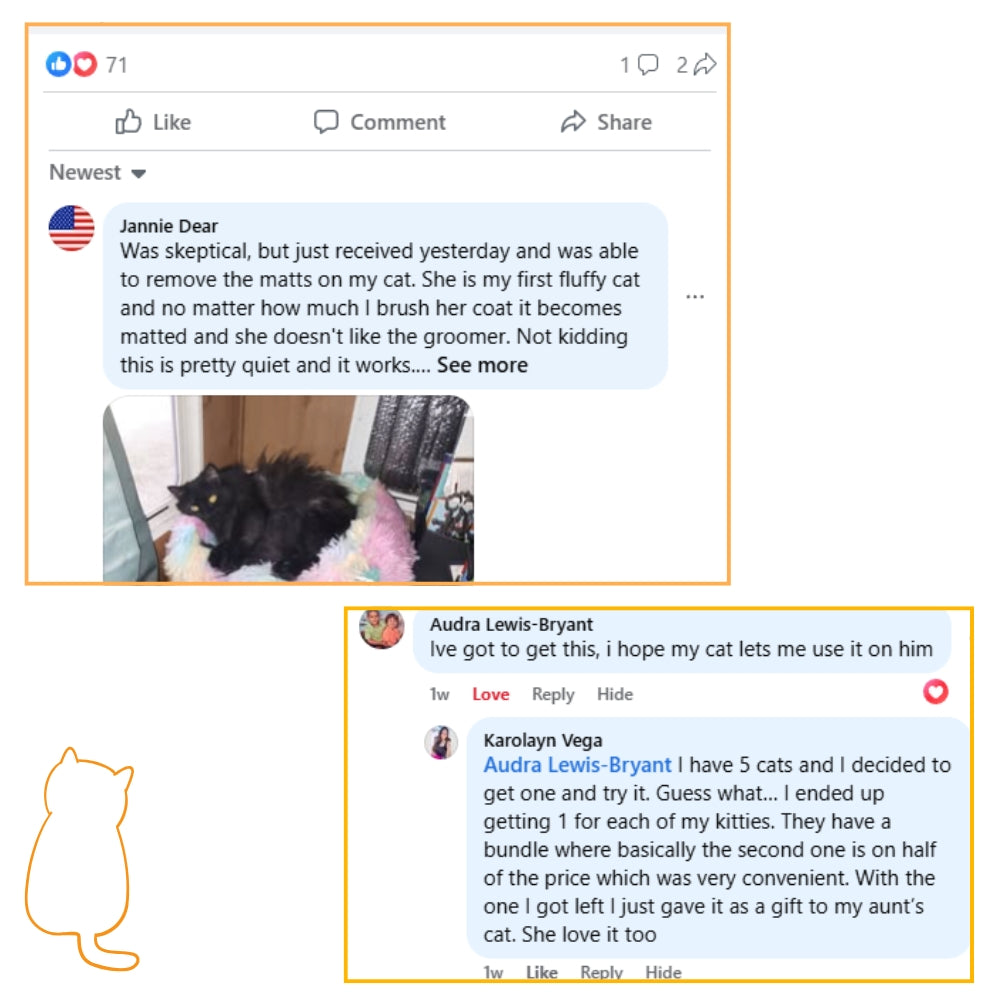The height and width of the screenshot is (1000, 1000).
Task: Open the Newest sort dropdown
Action: pyautogui.click(x=98, y=172)
